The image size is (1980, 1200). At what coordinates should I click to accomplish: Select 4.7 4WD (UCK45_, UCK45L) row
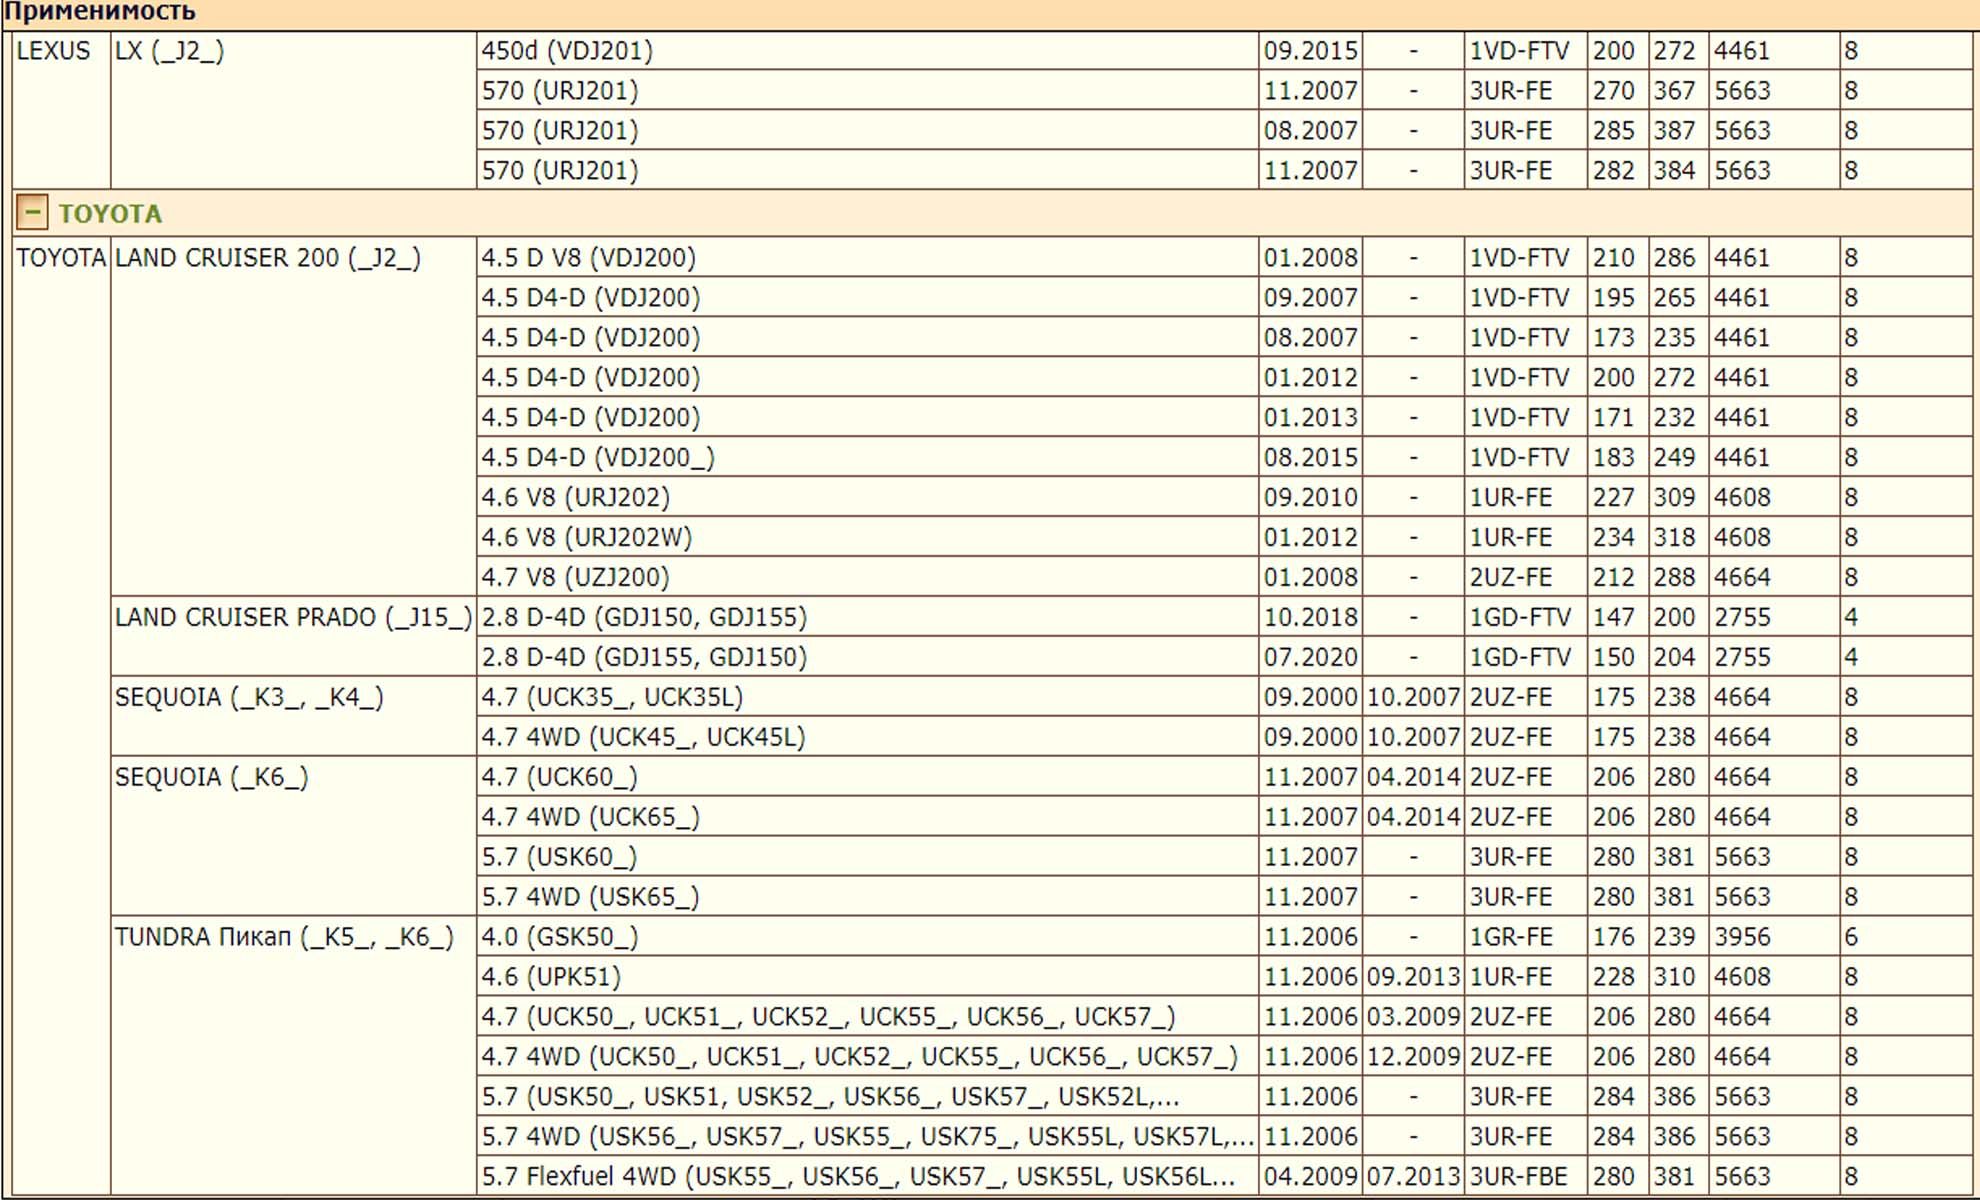tap(1224, 738)
